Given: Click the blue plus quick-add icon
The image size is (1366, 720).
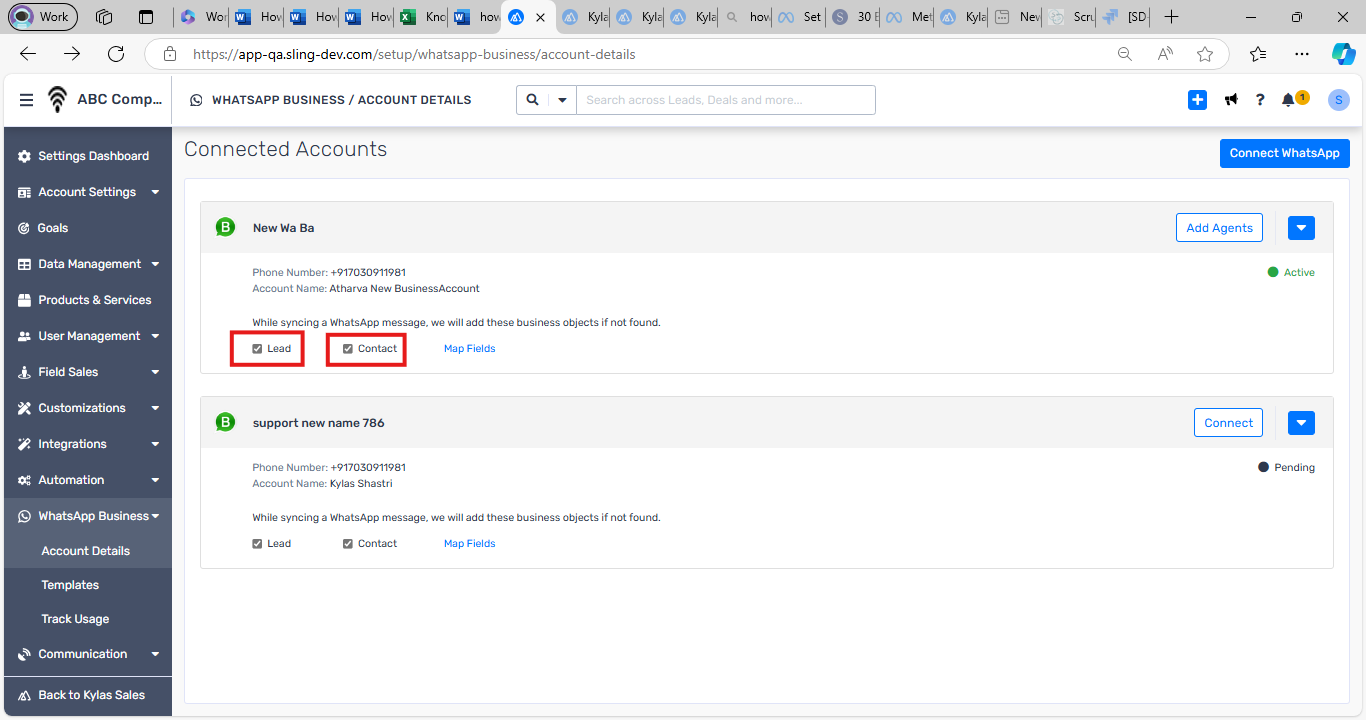Looking at the screenshot, I should coord(1197,100).
